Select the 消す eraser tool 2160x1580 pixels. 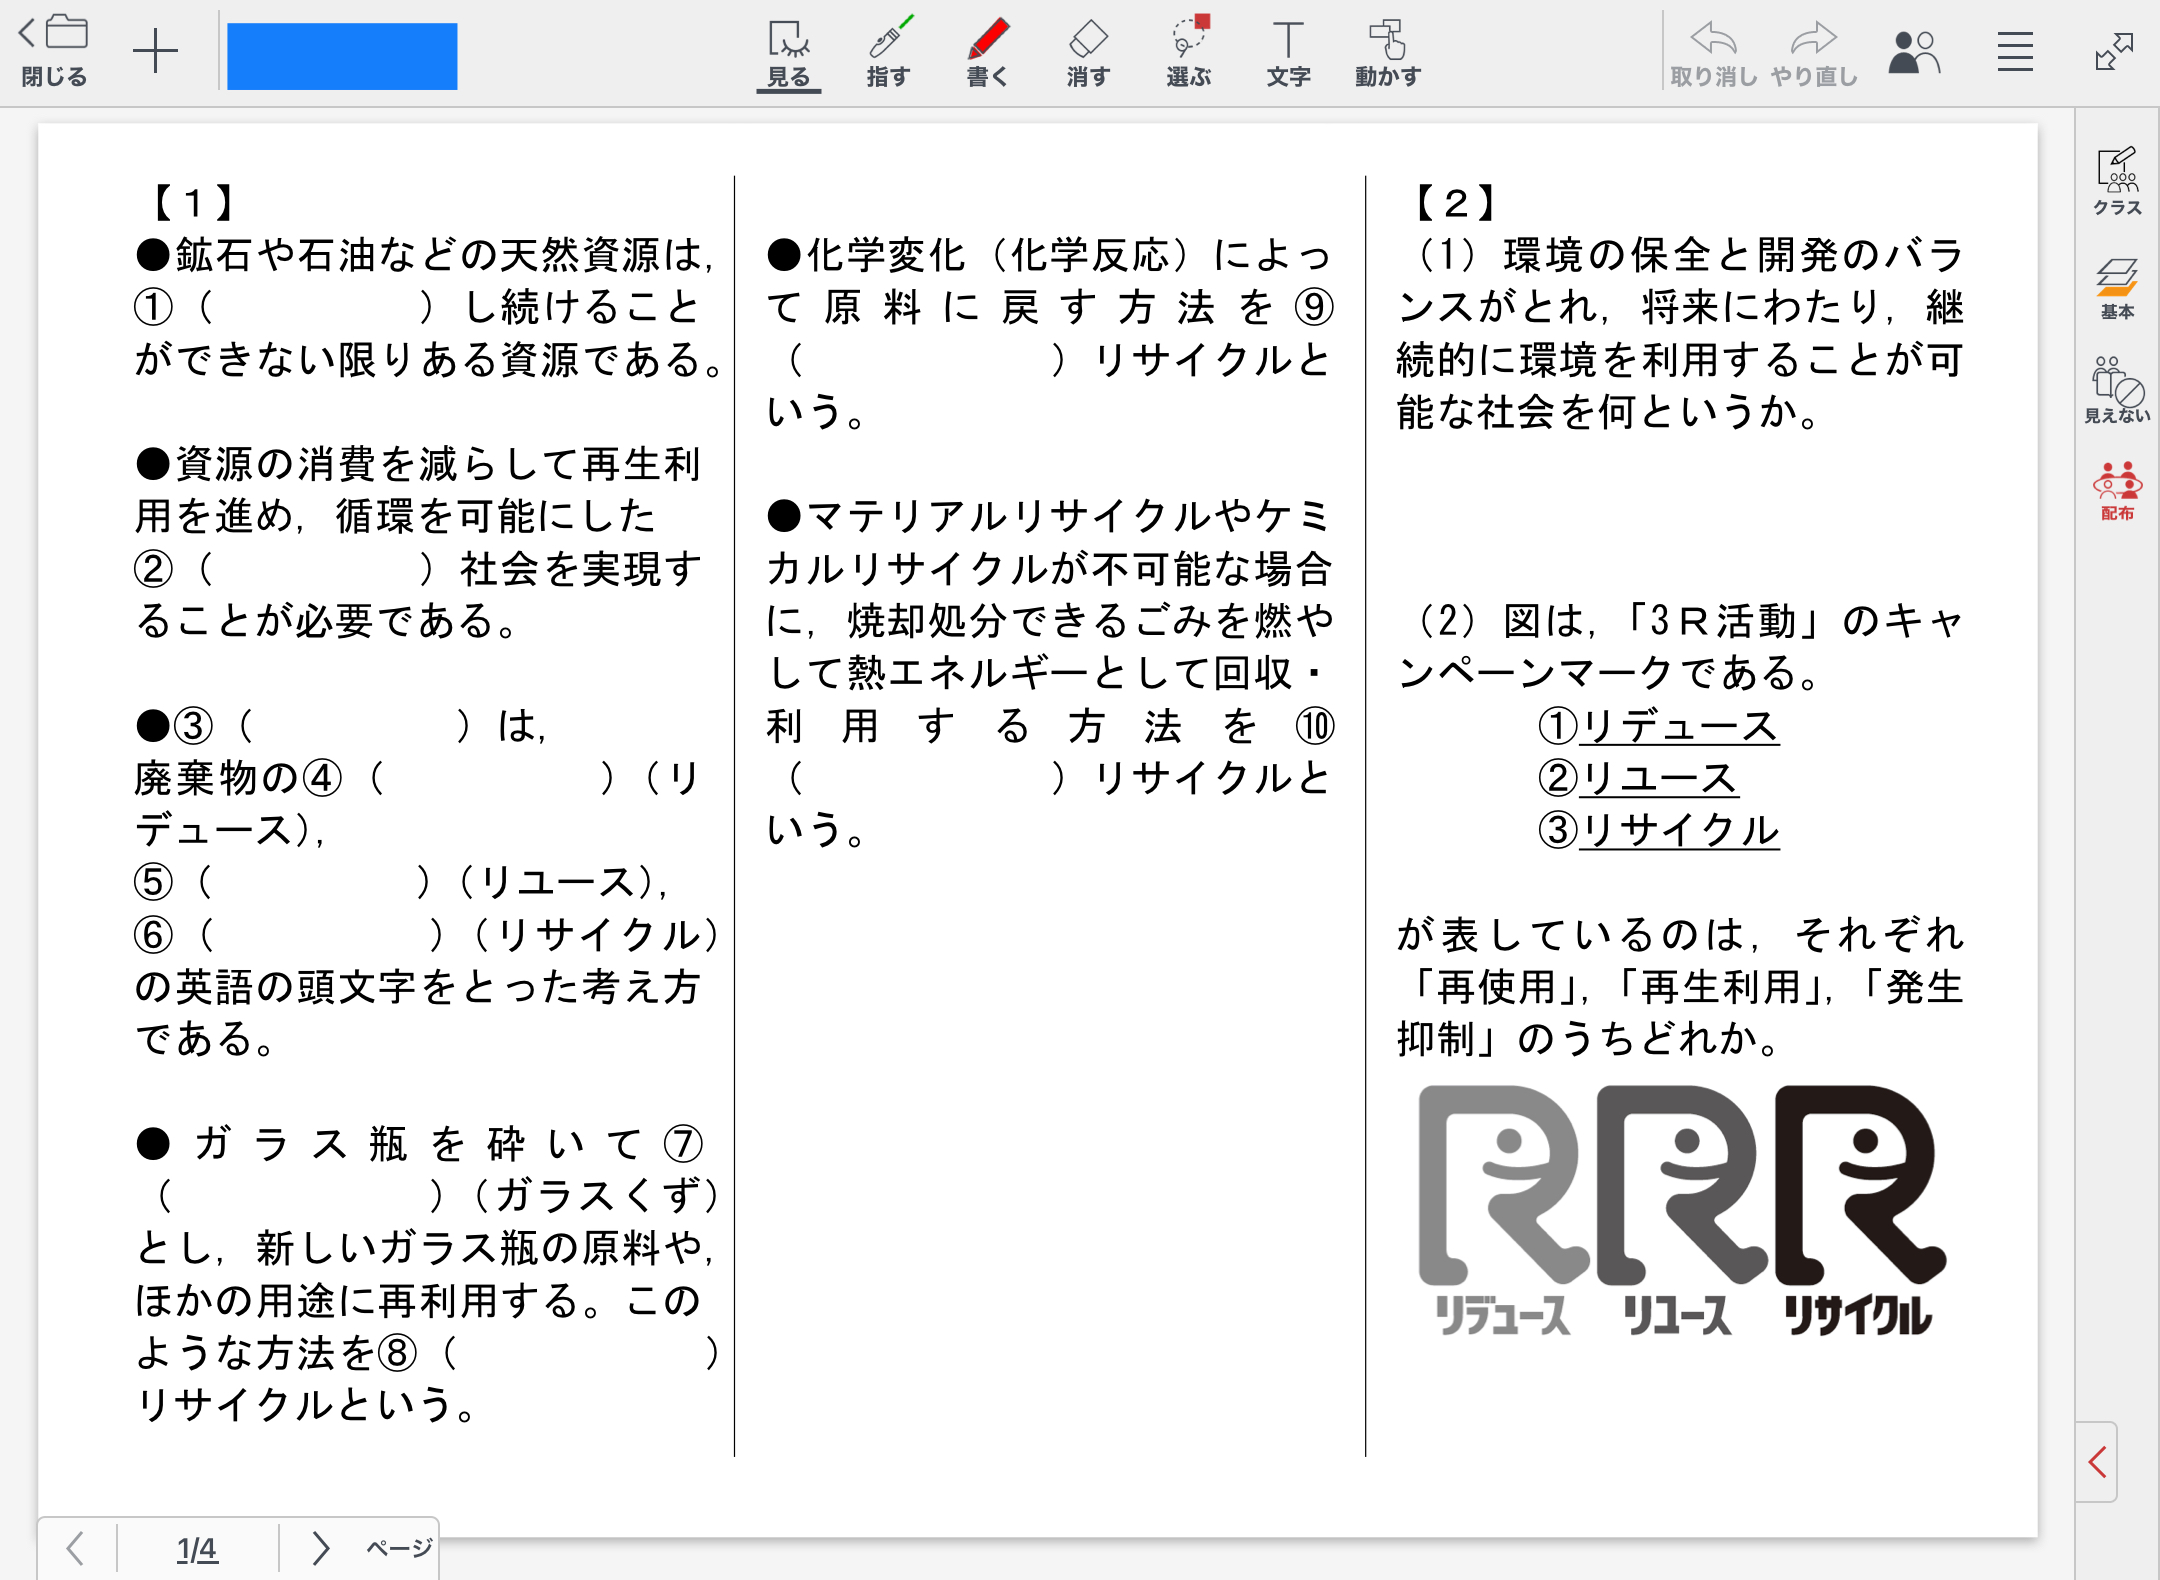coord(1088,52)
